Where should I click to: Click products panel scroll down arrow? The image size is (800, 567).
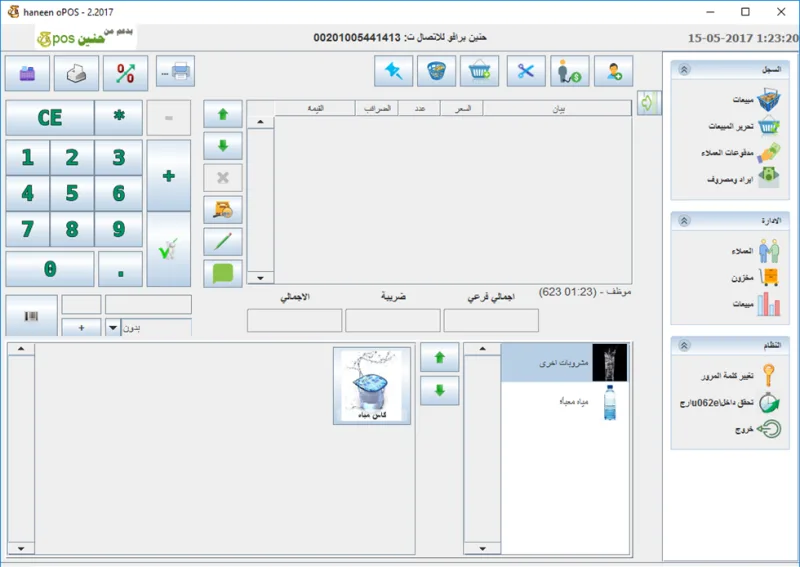pos(21,549)
